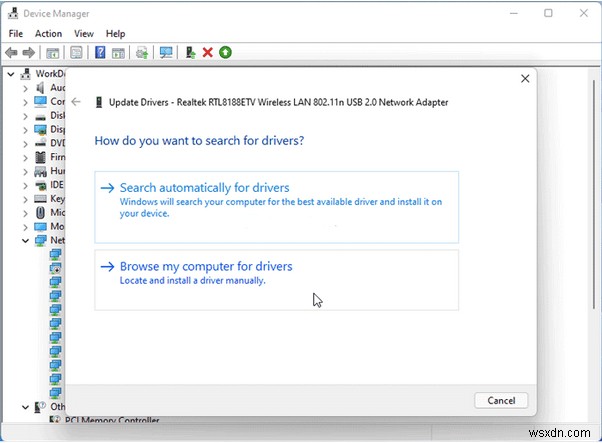602x443 pixels.
Task: Select the optical drive icon in the DVD row
Action: pos(40,143)
